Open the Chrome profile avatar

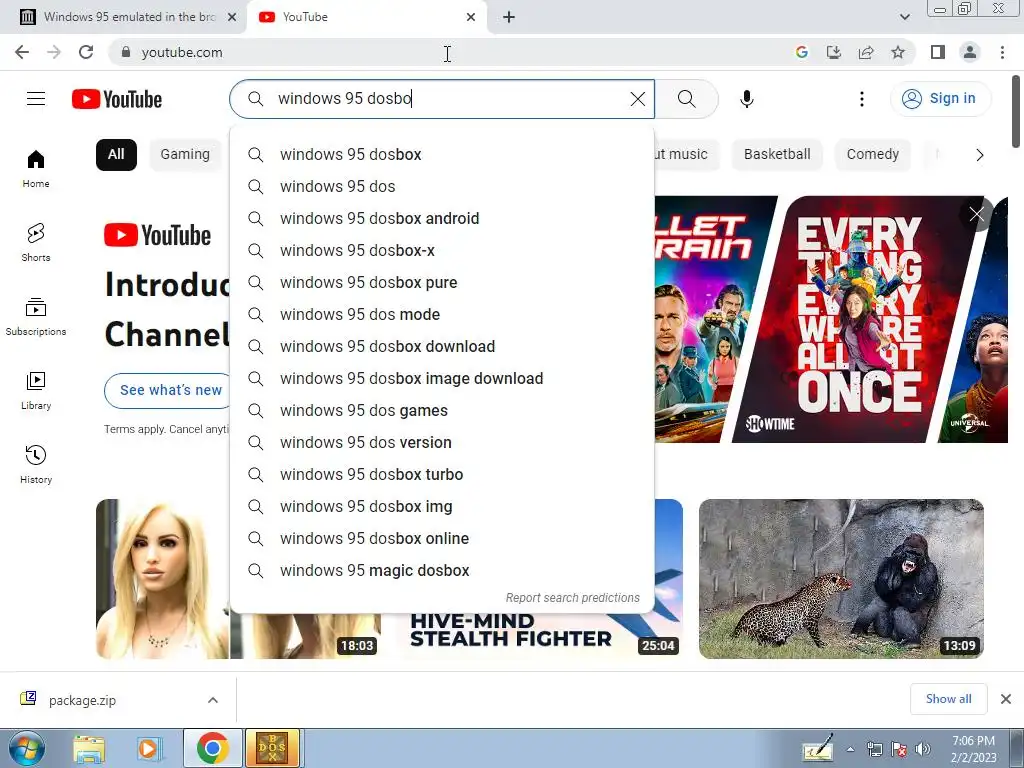(x=970, y=52)
